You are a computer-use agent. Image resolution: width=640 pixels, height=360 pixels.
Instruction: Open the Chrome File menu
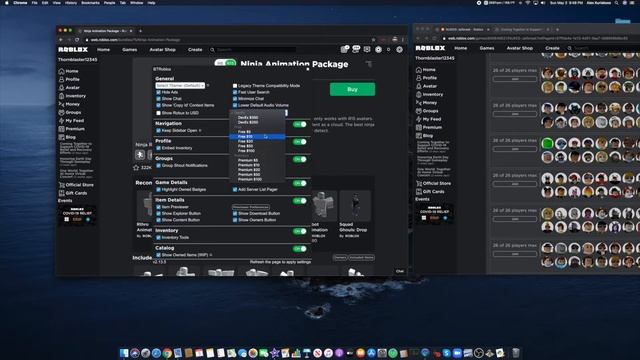coord(35,2)
